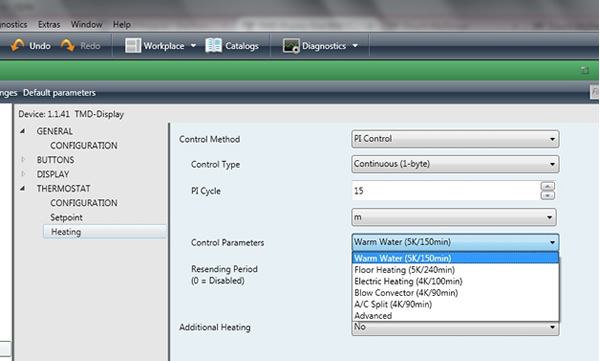Viewport: 600px width, 361px height.
Task: Choose Warm Water (5K/150min) list option
Action: pyautogui.click(x=455, y=258)
